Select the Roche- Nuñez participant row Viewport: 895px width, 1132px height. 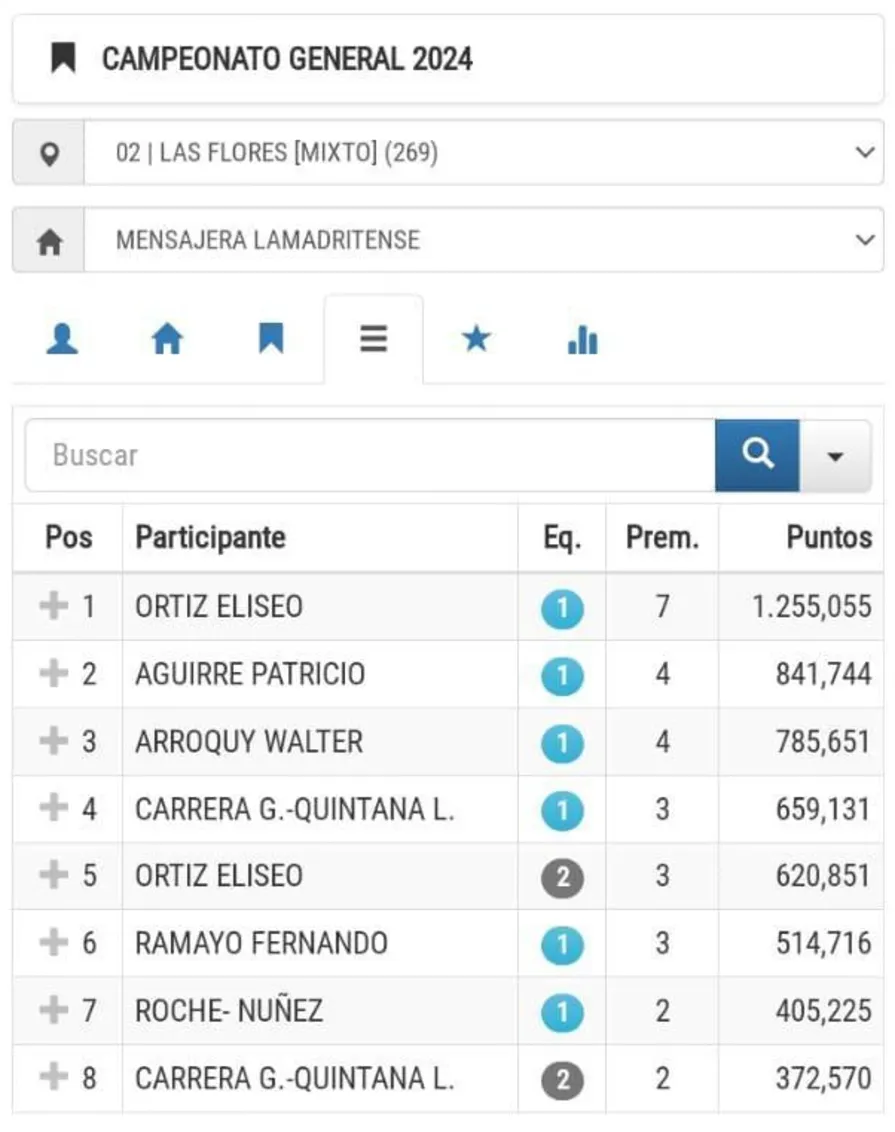[x=229, y=1010]
